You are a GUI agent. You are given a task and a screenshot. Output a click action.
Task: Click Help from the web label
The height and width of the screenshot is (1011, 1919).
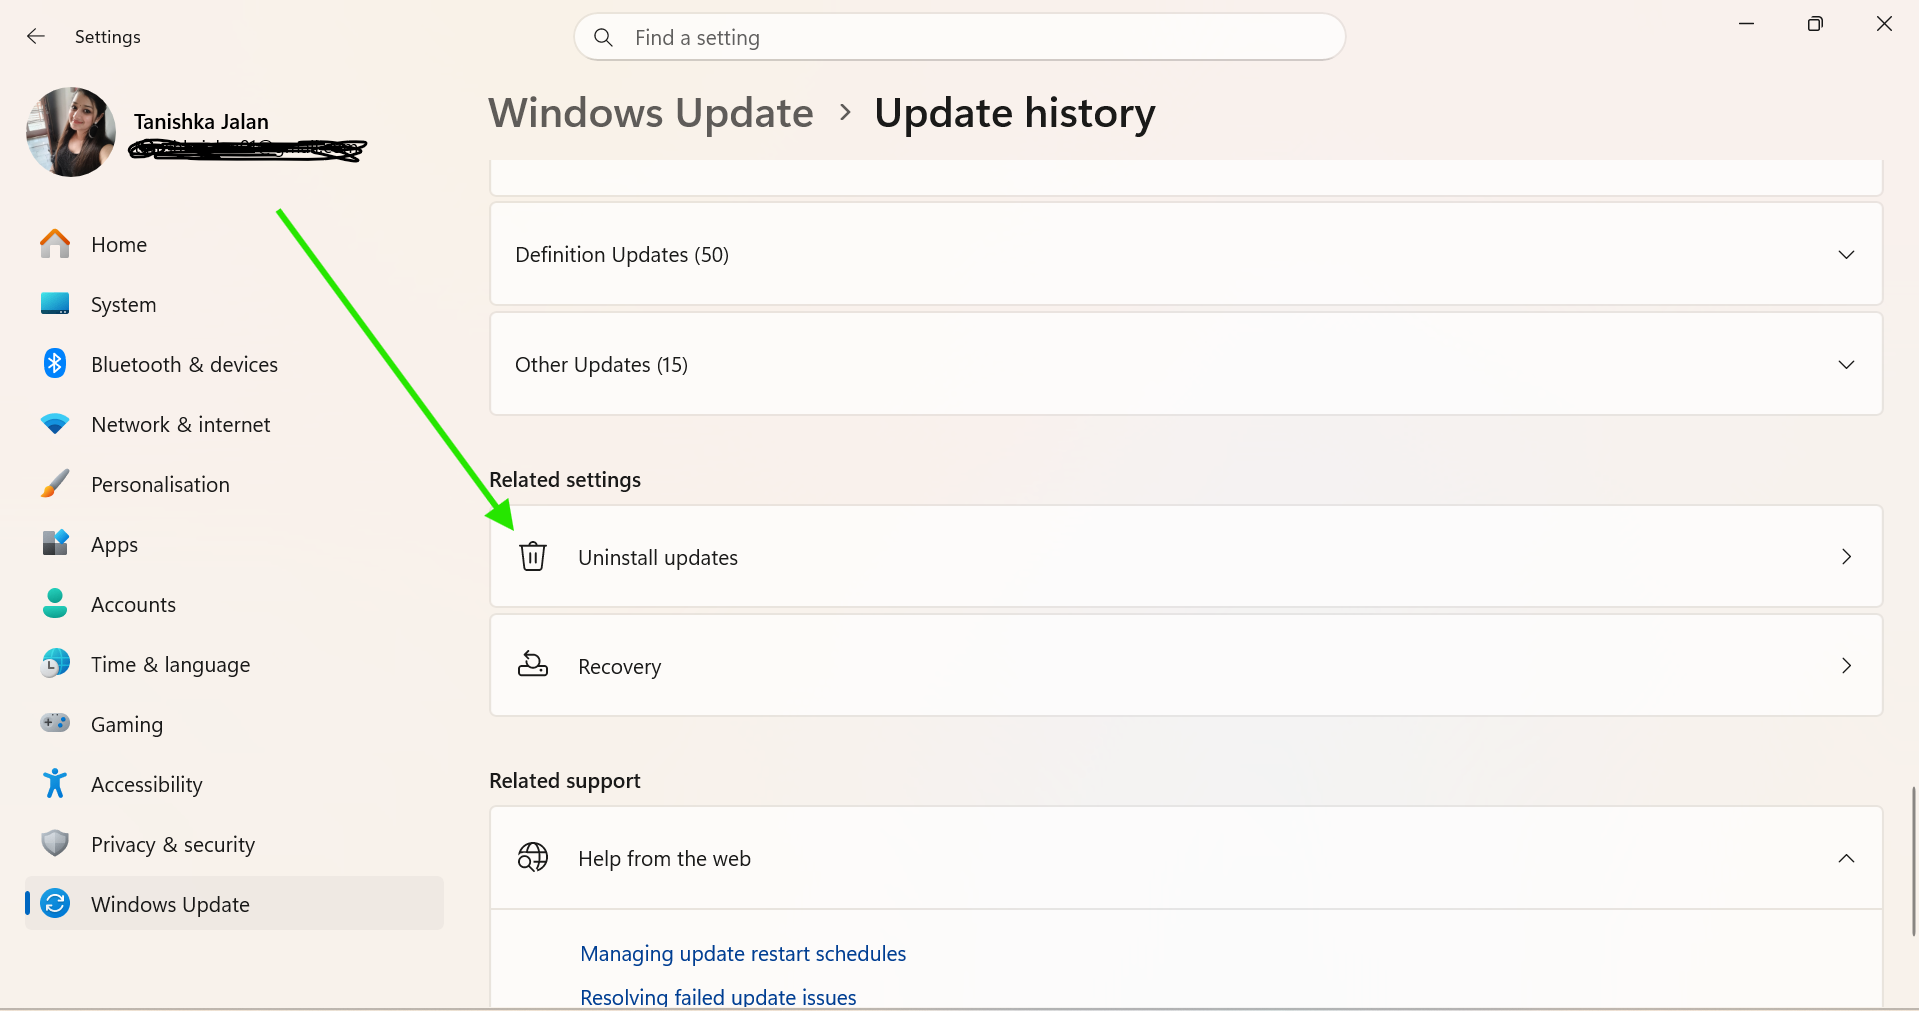[664, 858]
